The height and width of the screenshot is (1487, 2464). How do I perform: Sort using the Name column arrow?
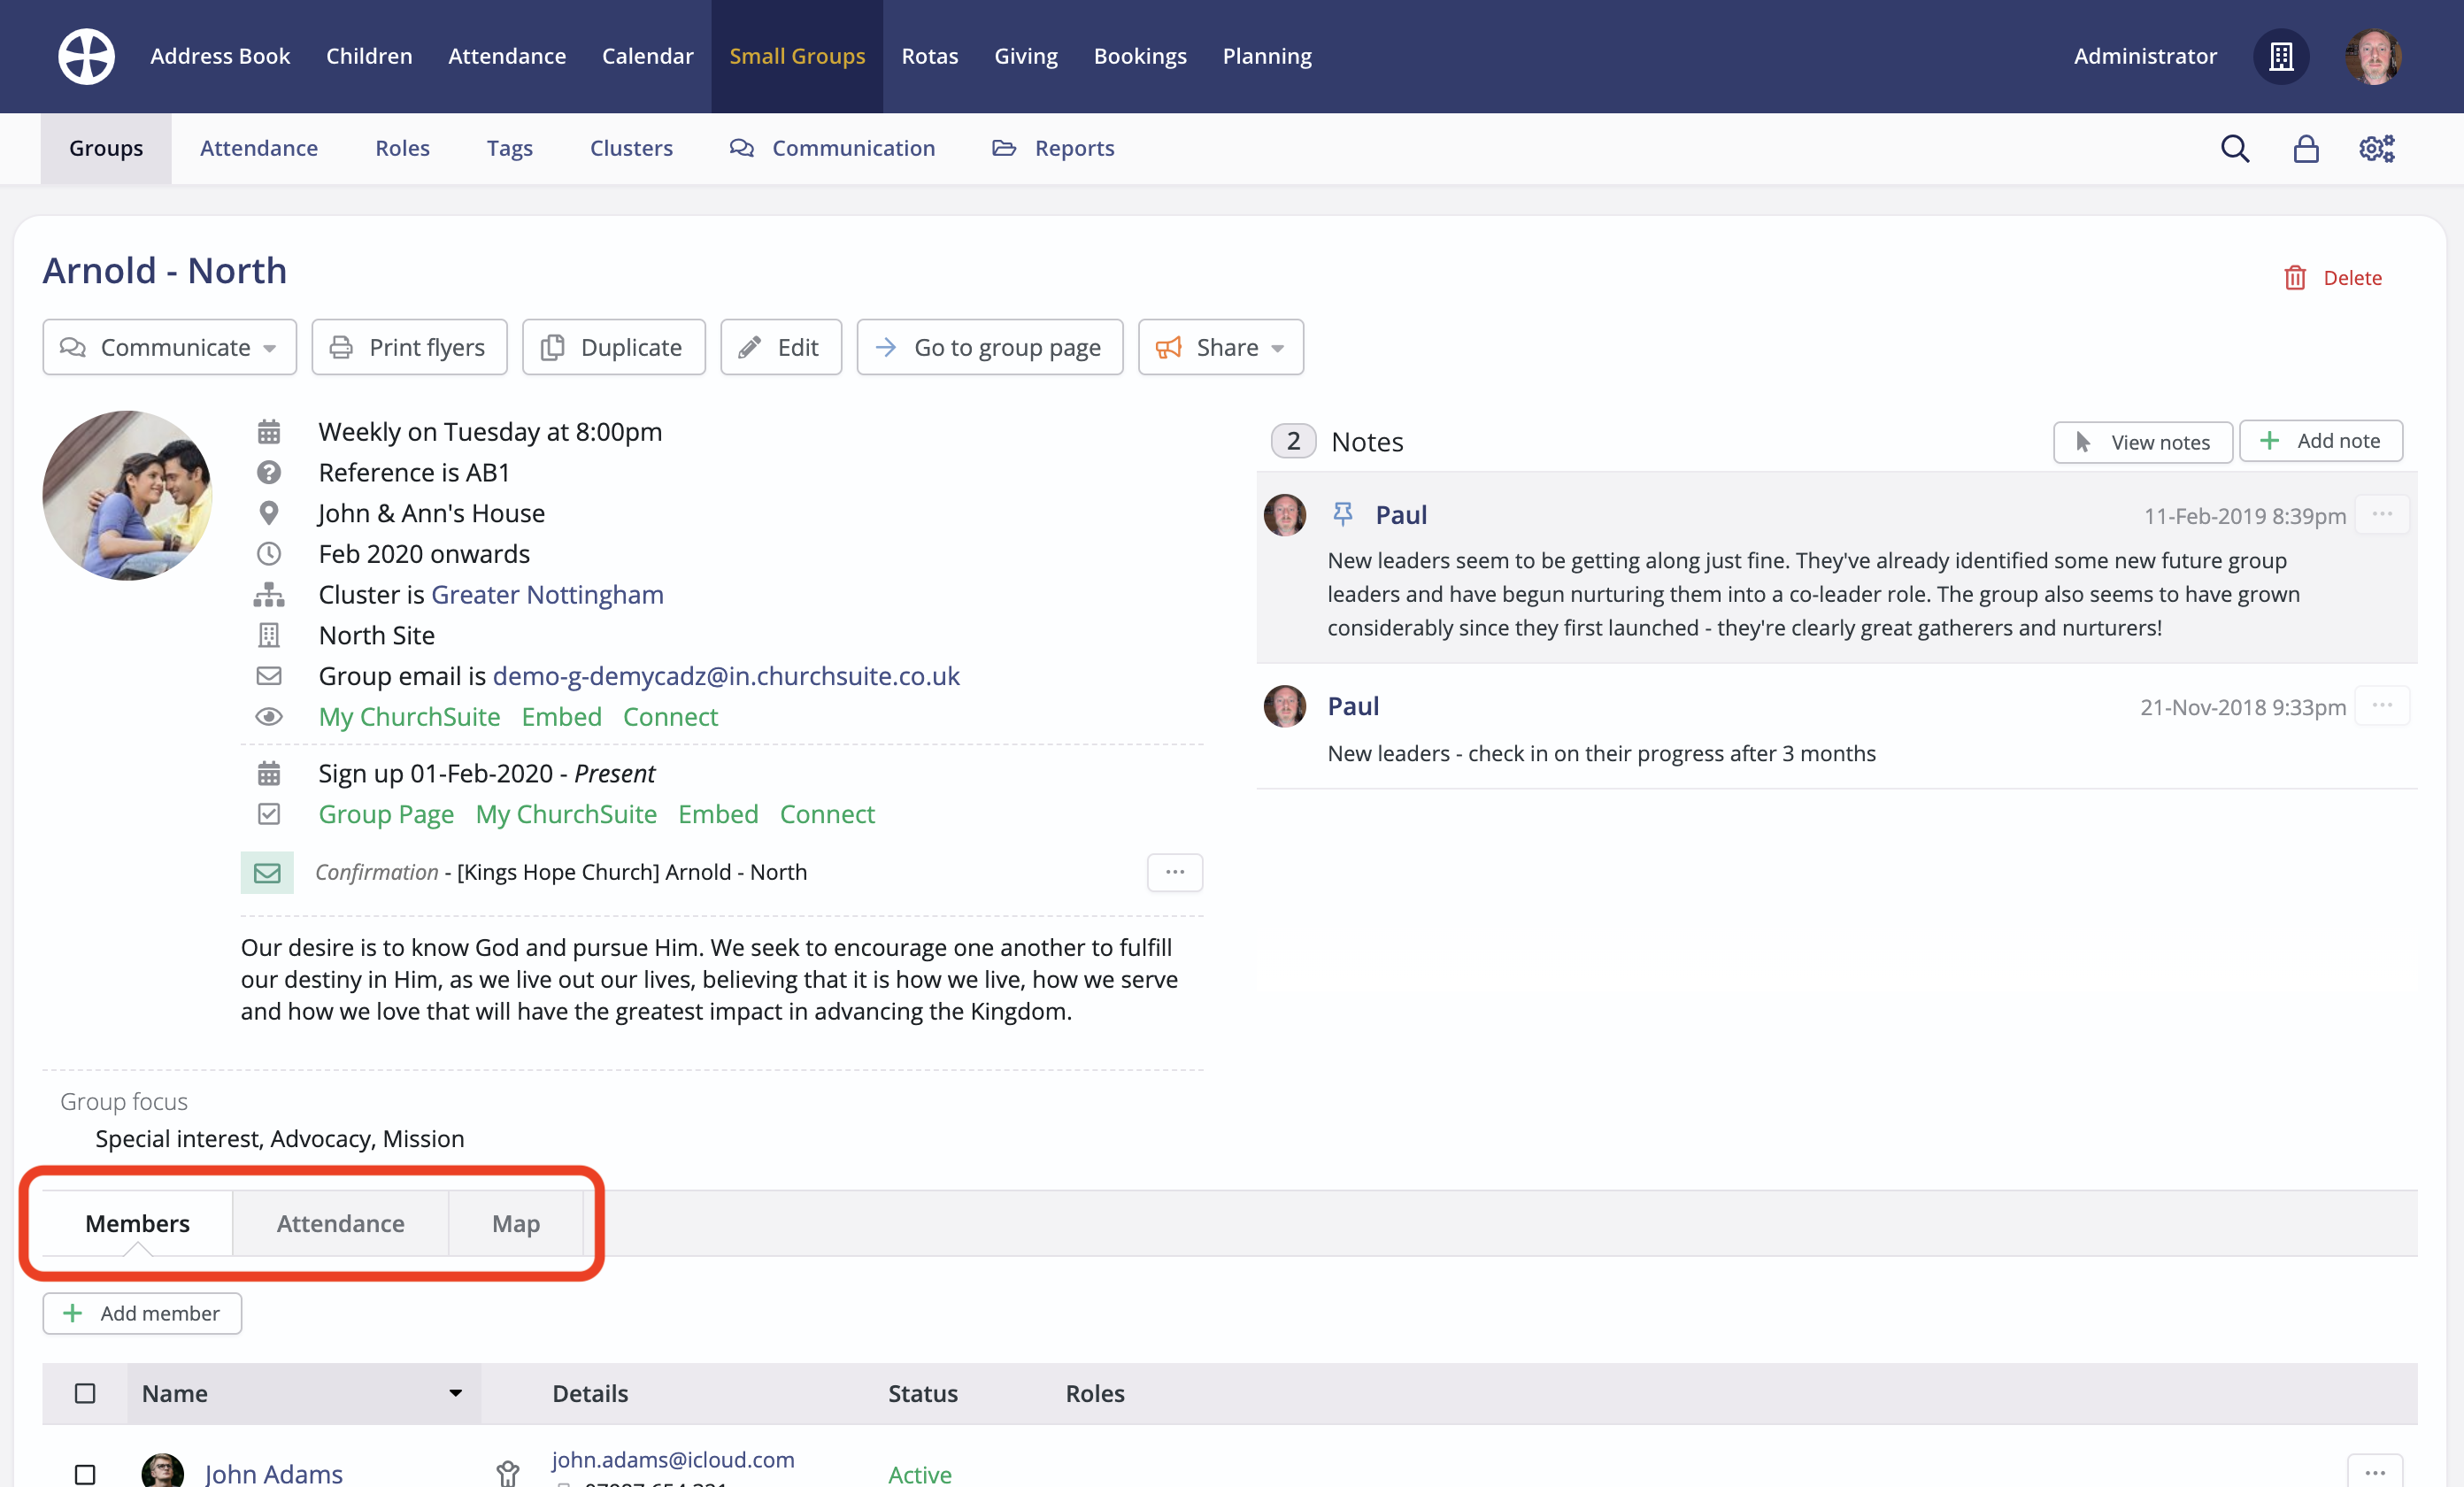tap(455, 1393)
